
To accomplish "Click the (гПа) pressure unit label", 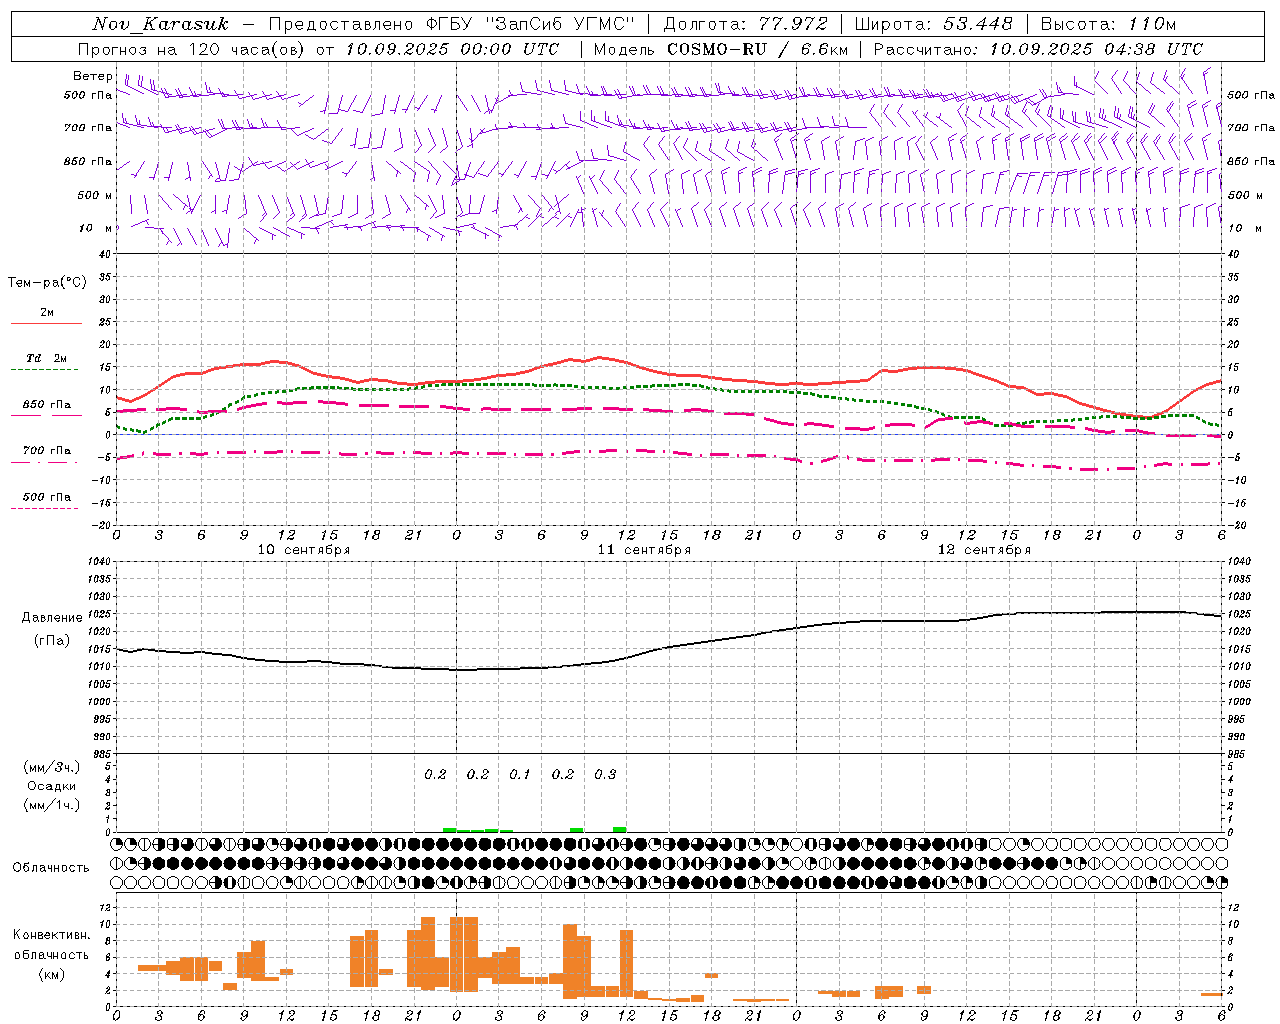I will tap(52, 641).
